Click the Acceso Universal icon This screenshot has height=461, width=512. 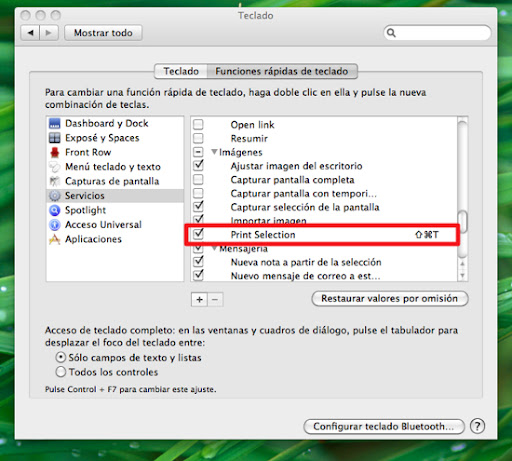coord(55,225)
